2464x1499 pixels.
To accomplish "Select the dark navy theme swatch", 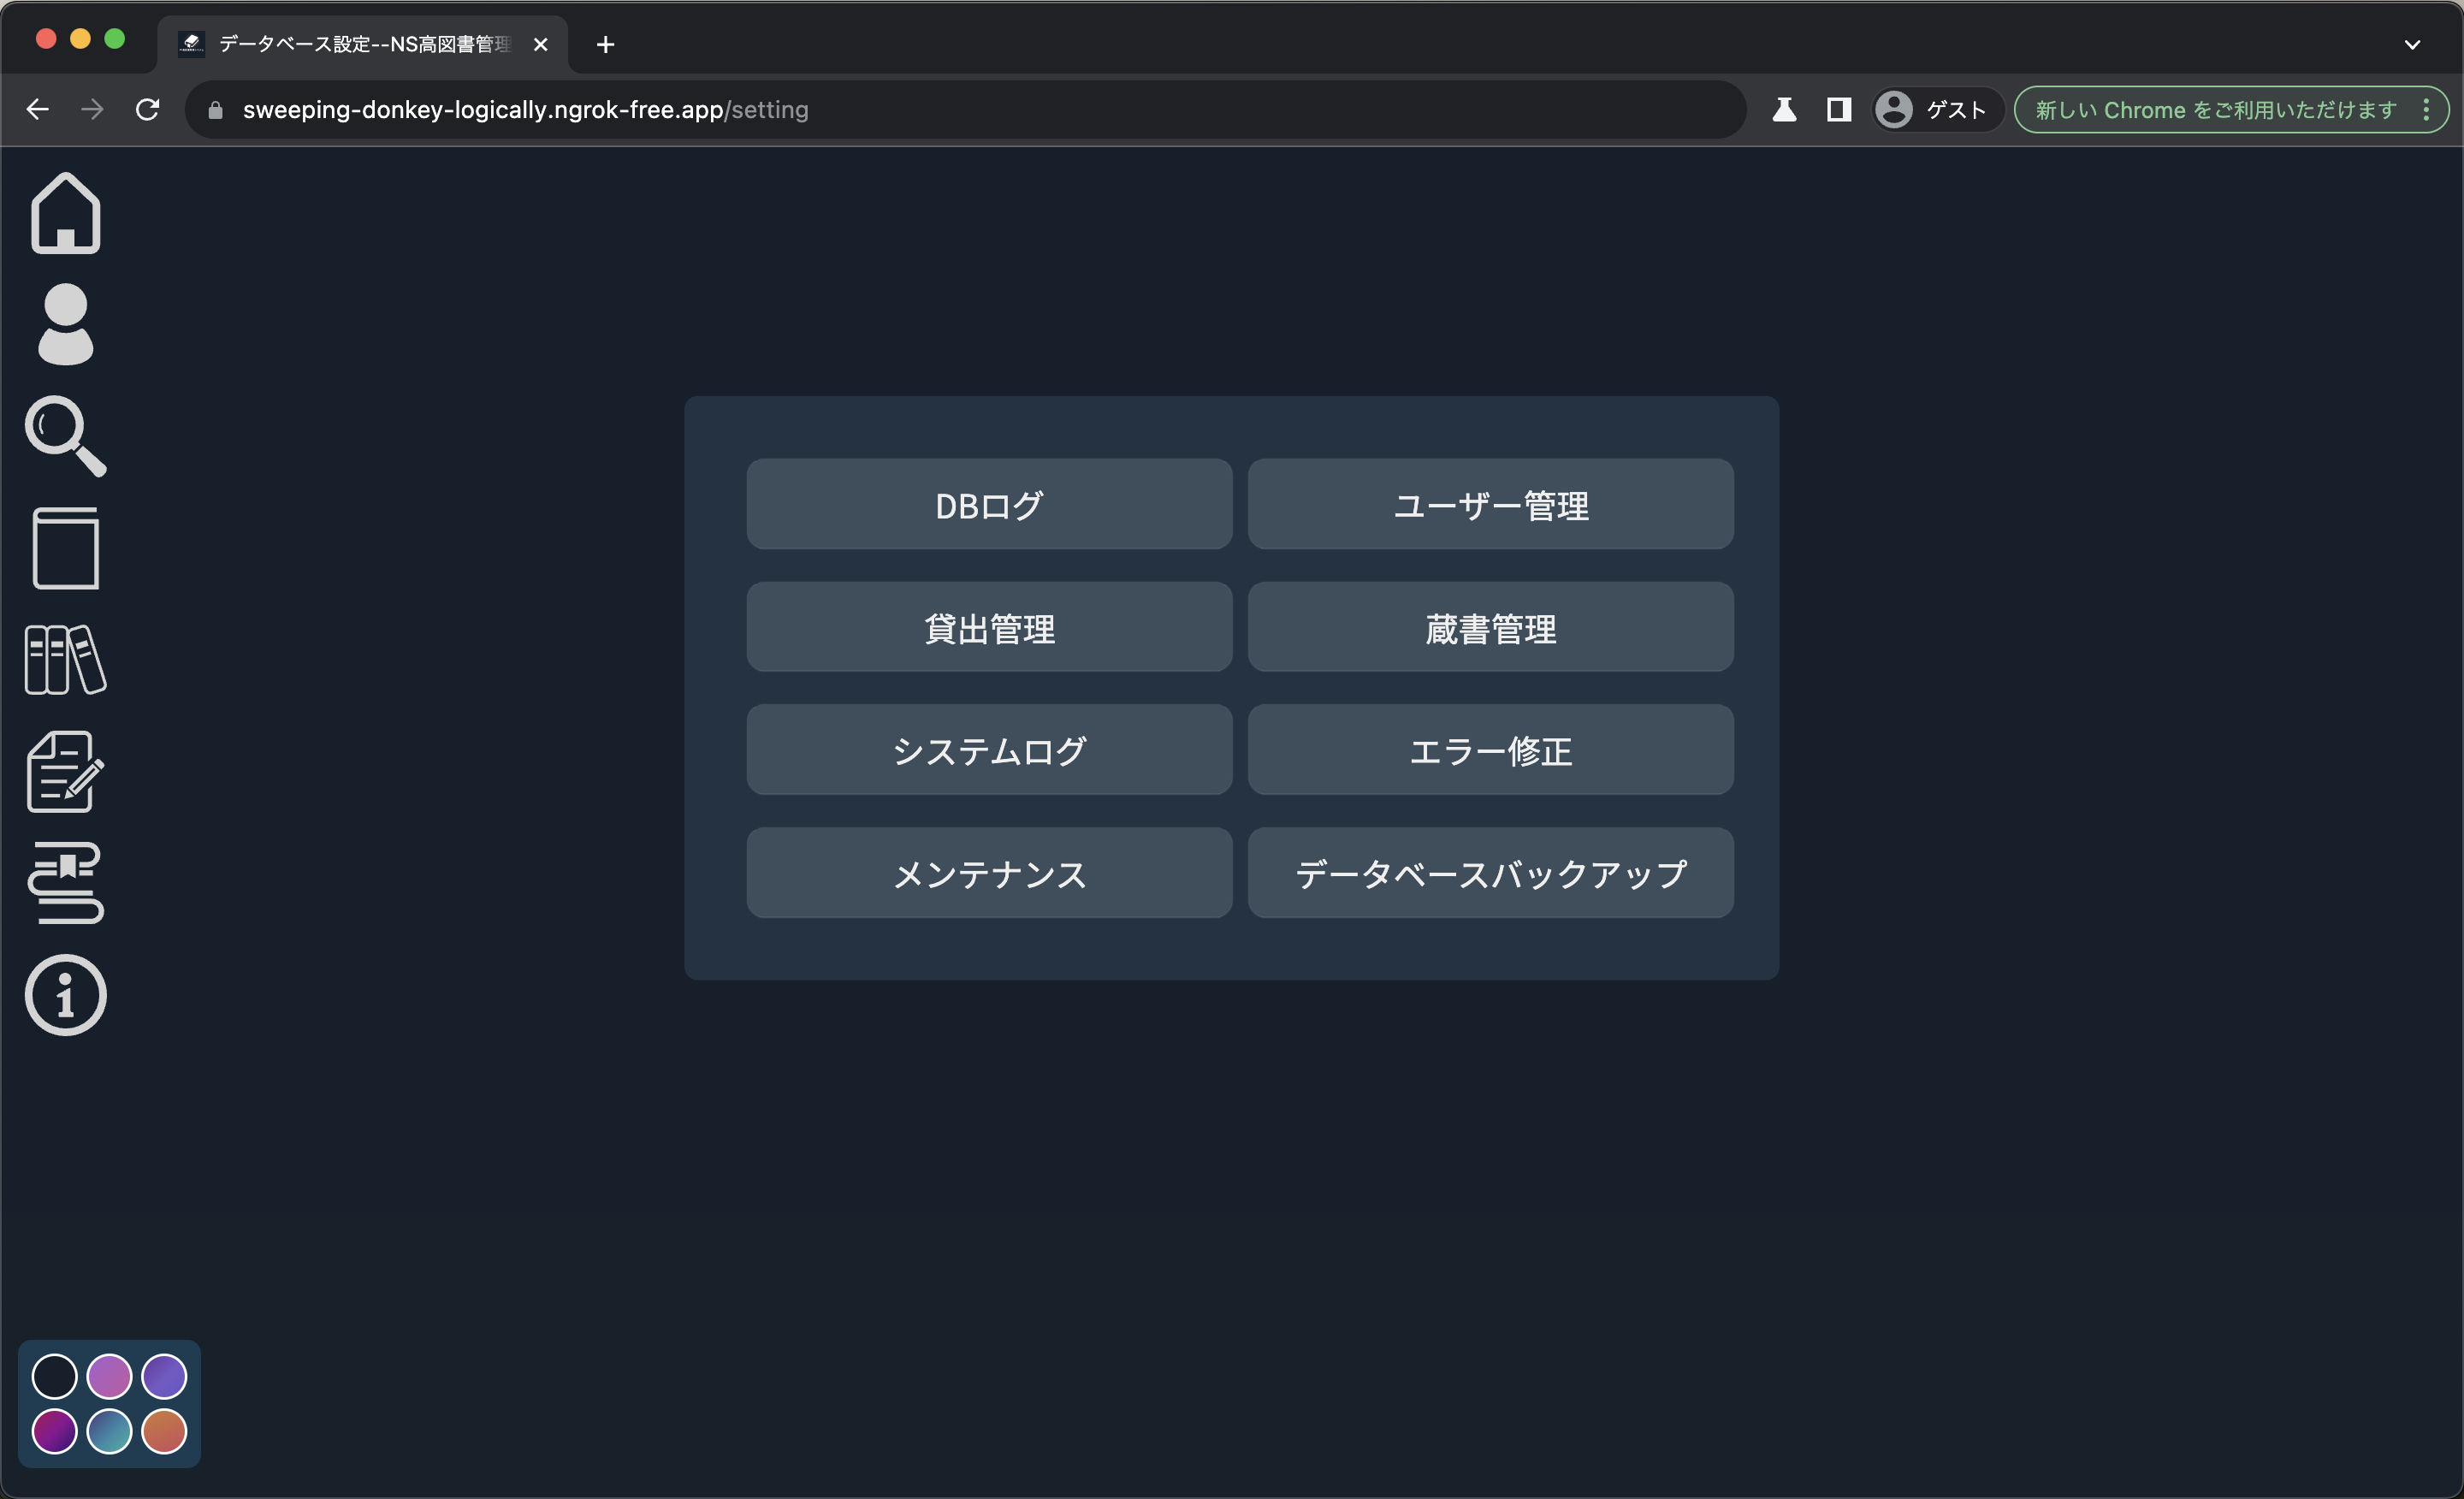I will click(x=55, y=1377).
